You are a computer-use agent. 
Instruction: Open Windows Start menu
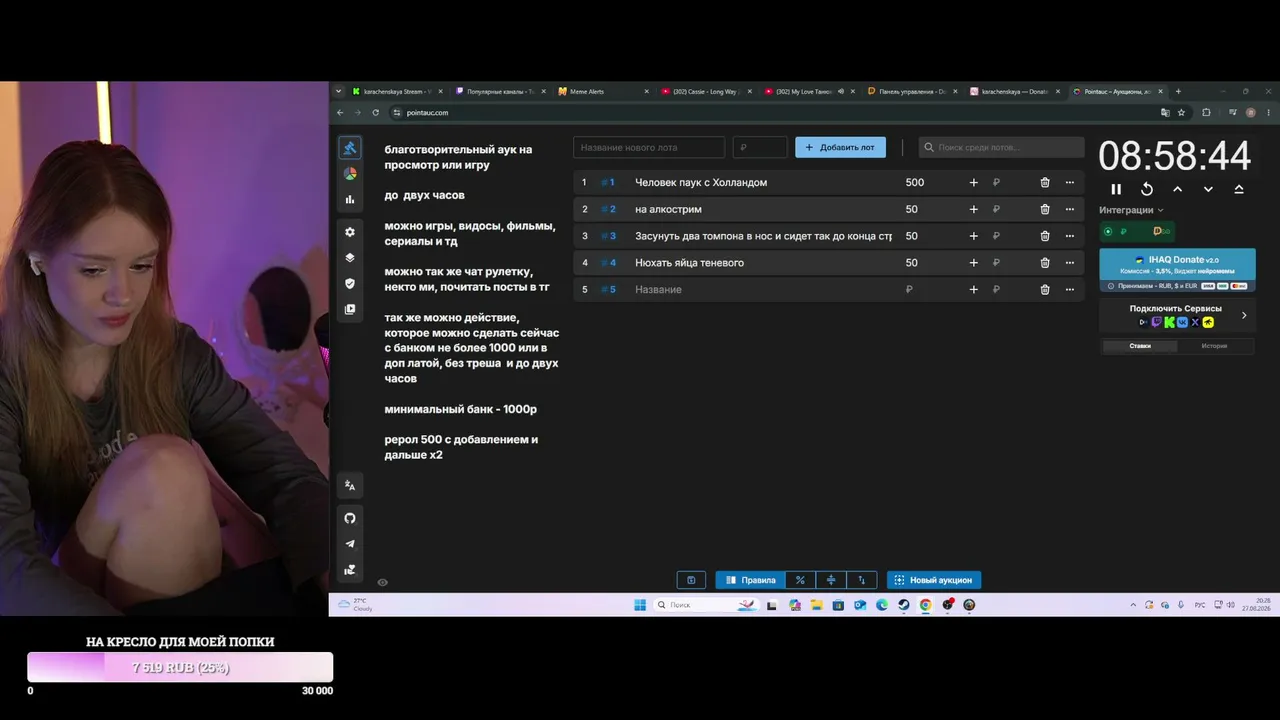coord(640,605)
